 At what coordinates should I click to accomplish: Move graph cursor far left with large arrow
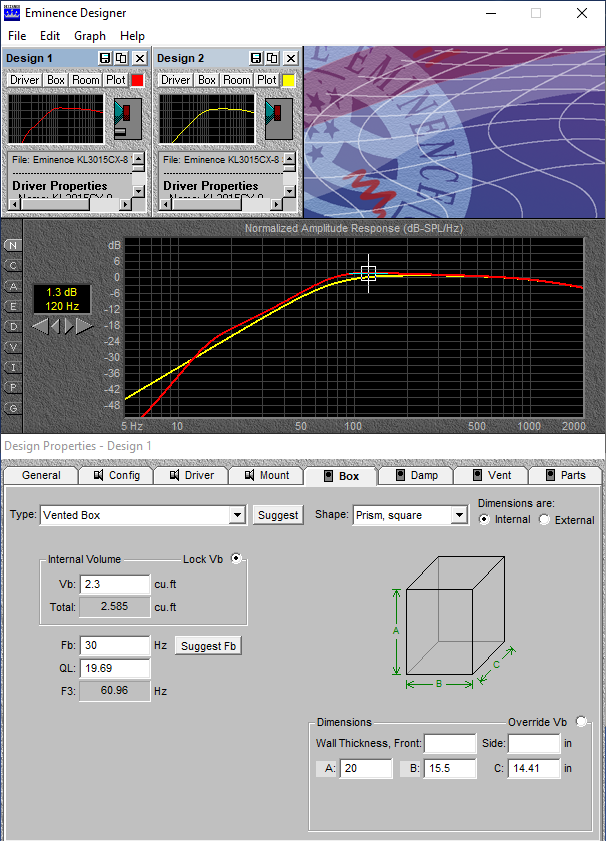coord(41,326)
